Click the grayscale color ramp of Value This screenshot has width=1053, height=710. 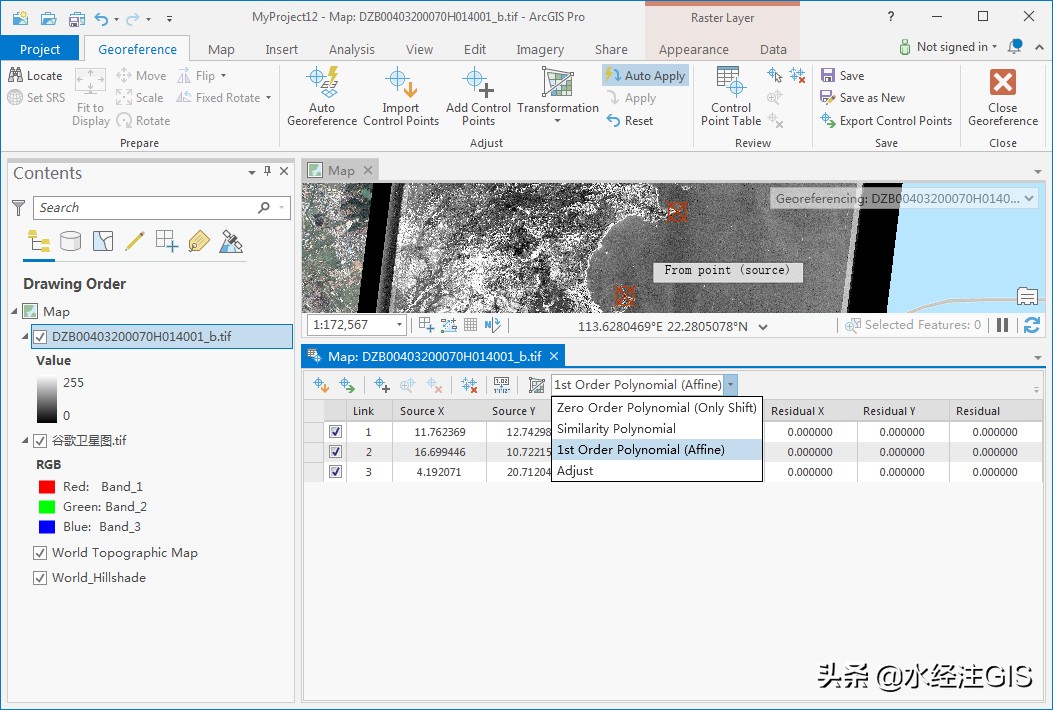pos(47,399)
